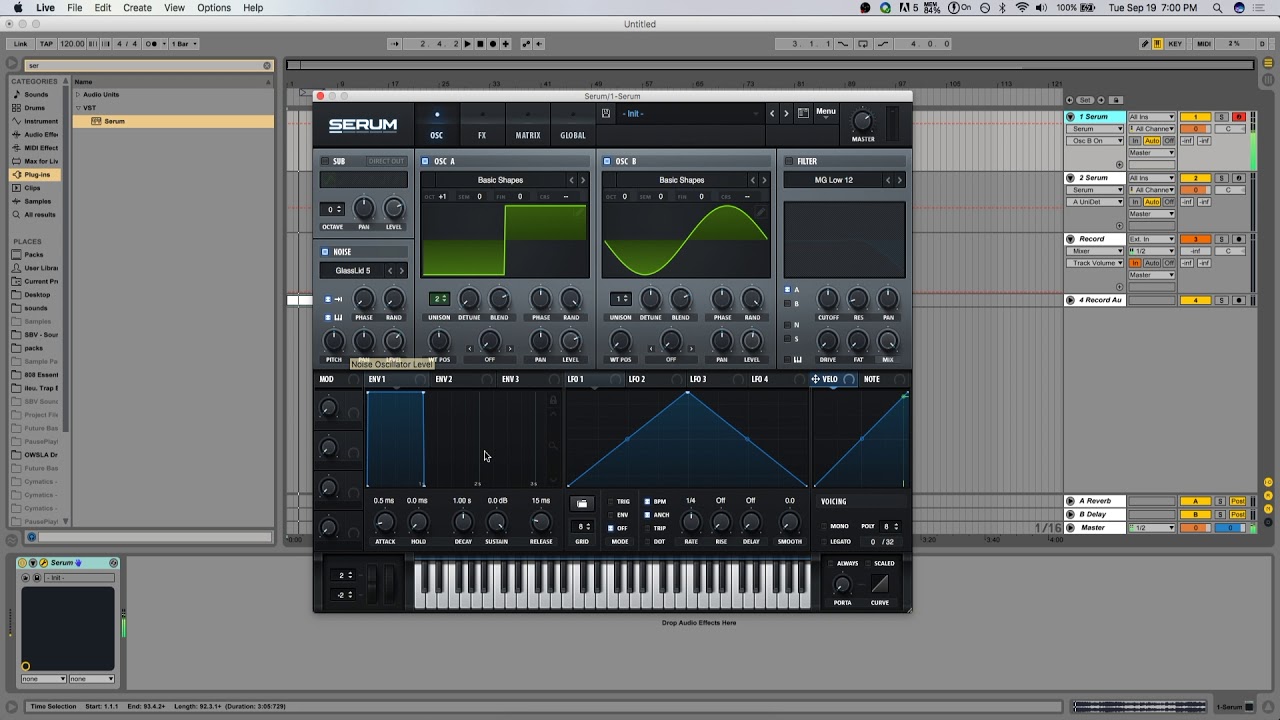Open the Serum preset browser icon

click(x=803, y=114)
